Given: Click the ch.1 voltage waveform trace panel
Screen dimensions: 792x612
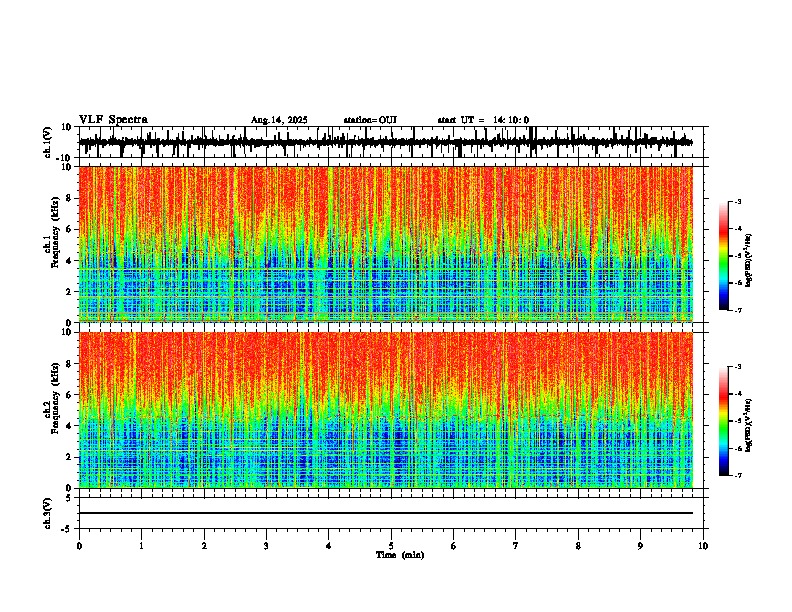Looking at the screenshot, I should [390, 142].
